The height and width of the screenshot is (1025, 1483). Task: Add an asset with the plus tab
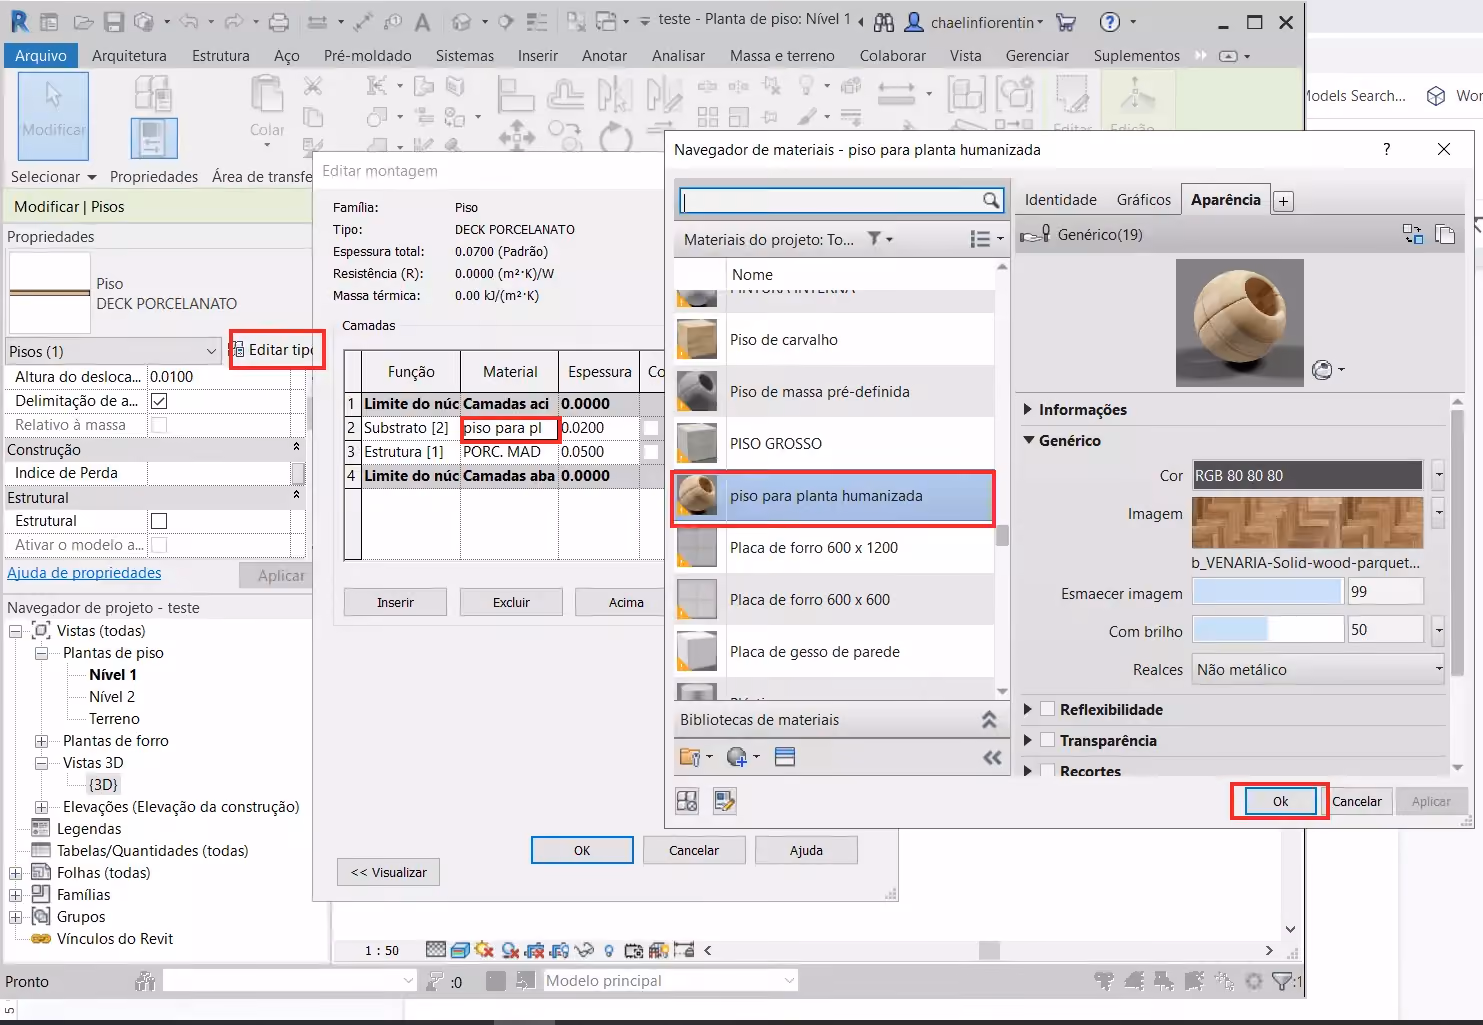click(1283, 201)
